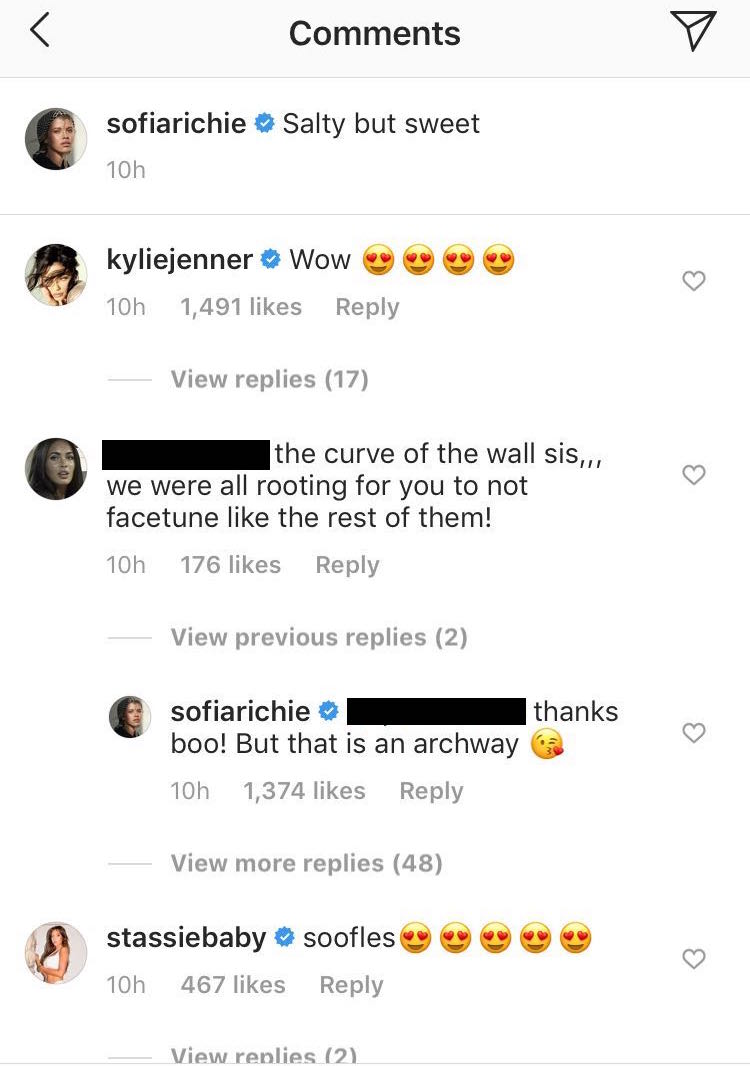750x1066 pixels.
Task: Like the facetune comment via heart icon
Action: tap(694, 475)
